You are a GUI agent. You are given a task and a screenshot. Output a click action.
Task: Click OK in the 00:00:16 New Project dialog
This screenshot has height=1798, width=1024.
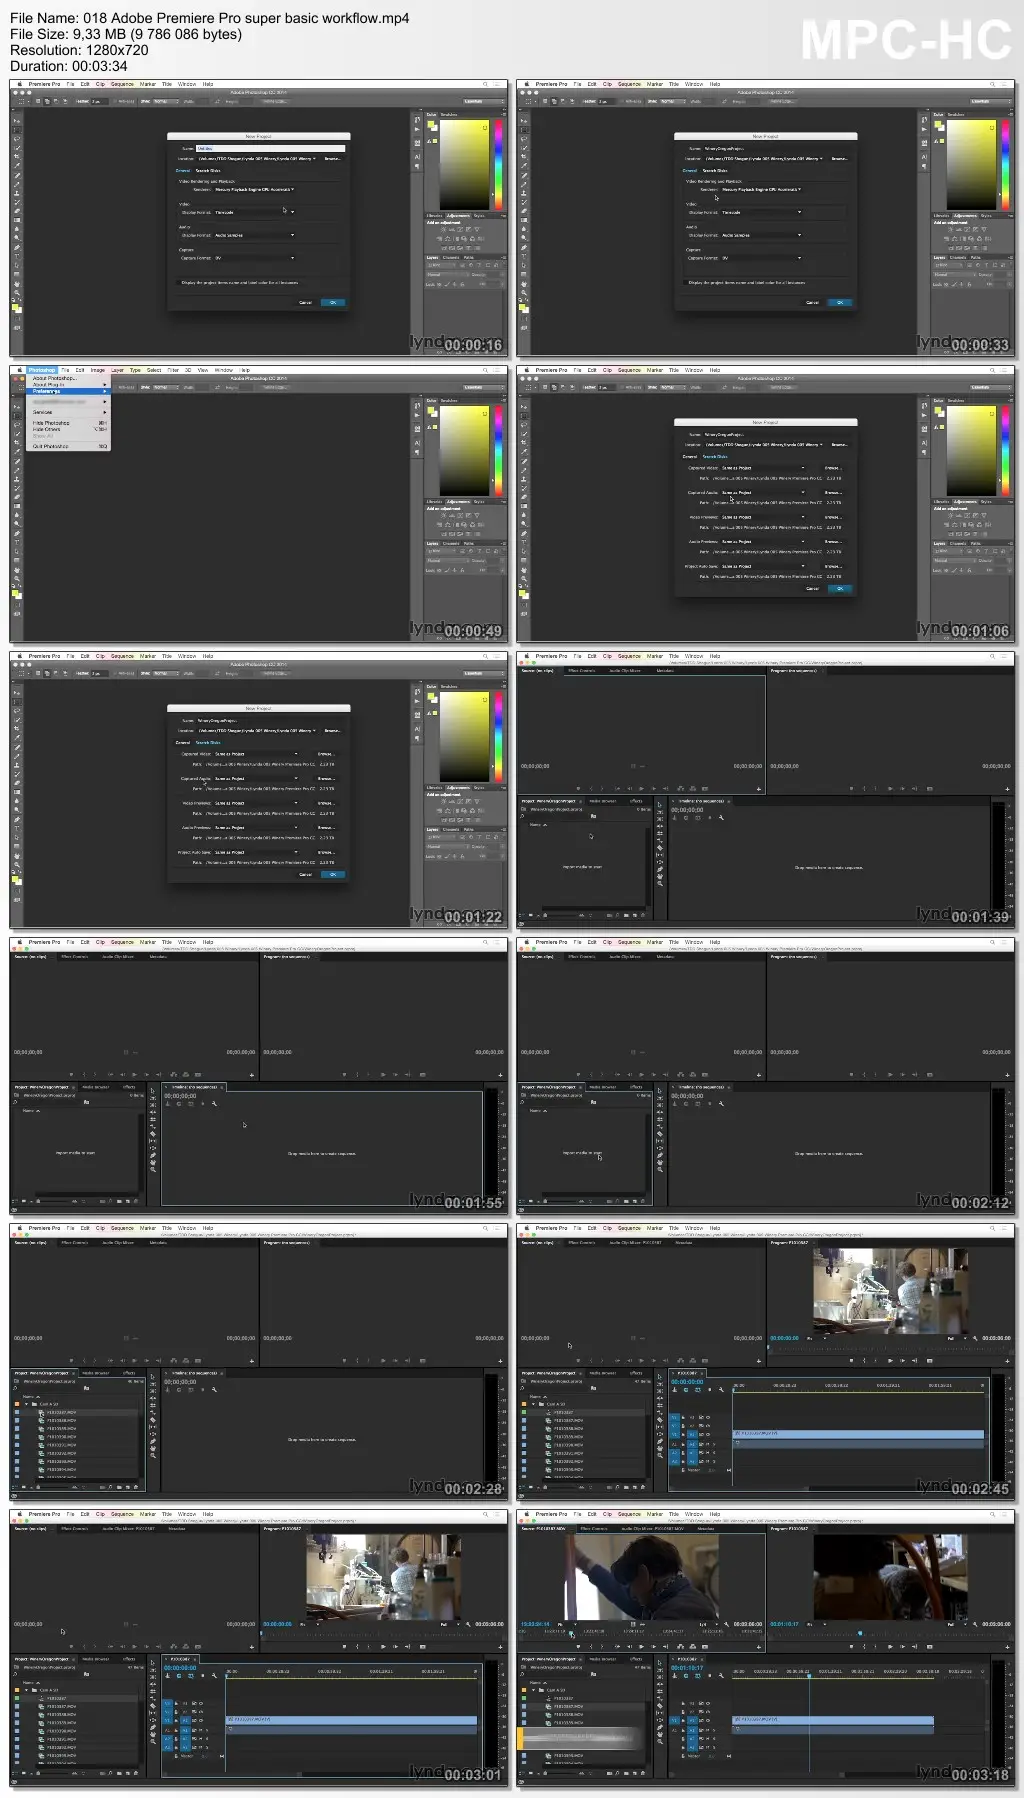tap(333, 302)
